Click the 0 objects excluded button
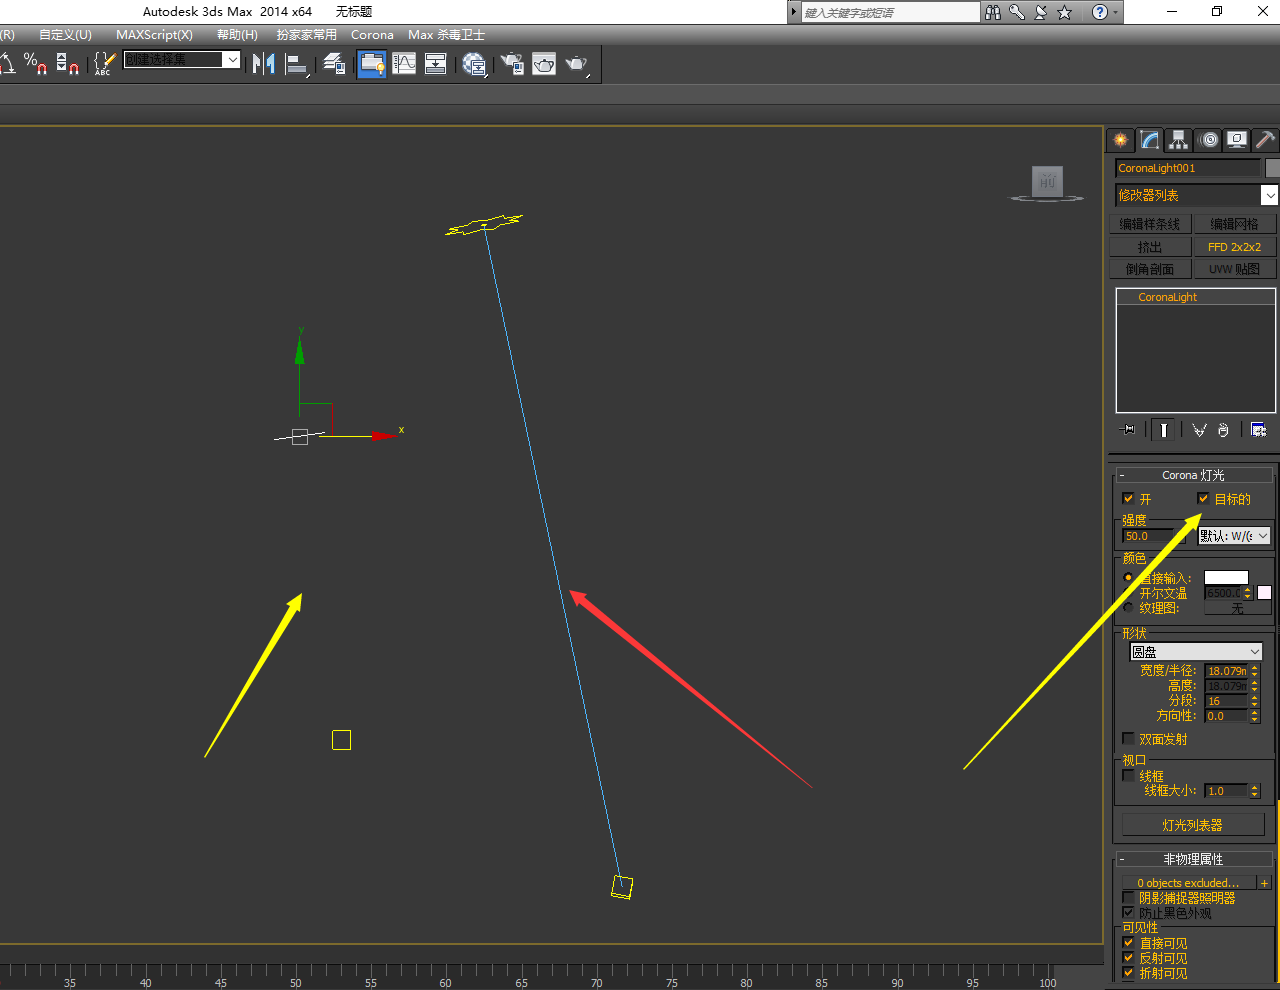This screenshot has width=1280, height=990. (1188, 883)
